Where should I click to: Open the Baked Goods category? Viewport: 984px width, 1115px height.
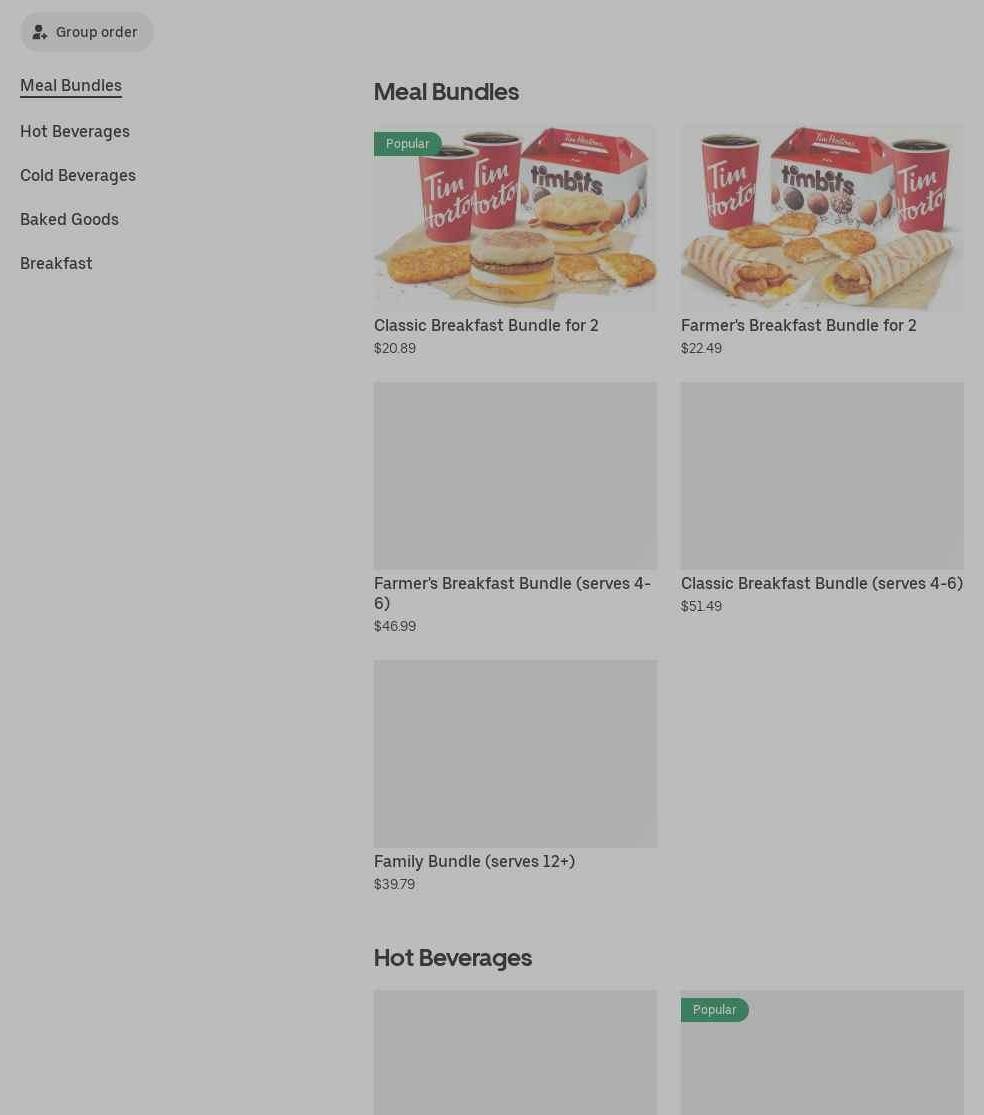click(x=69, y=219)
